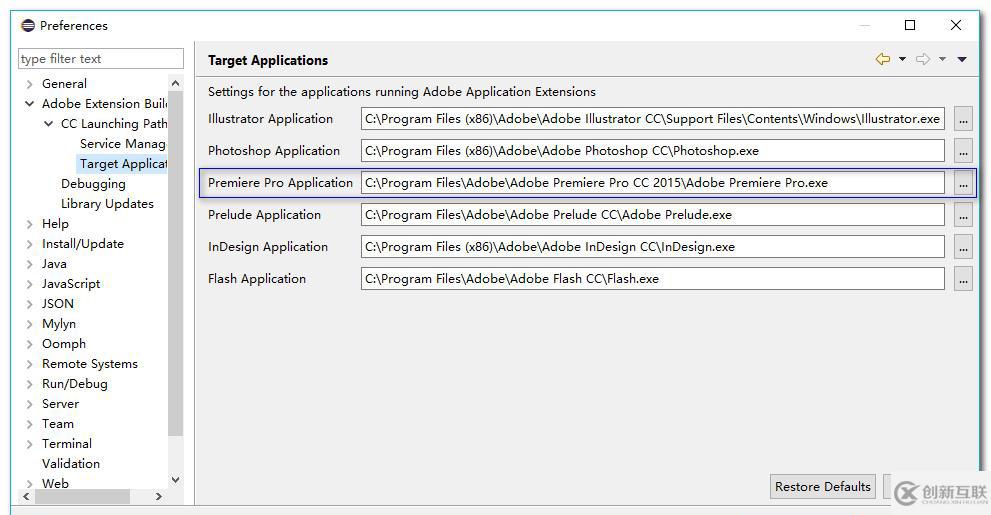Open the back history dropdown arrow
991x515 pixels.
[903, 59]
